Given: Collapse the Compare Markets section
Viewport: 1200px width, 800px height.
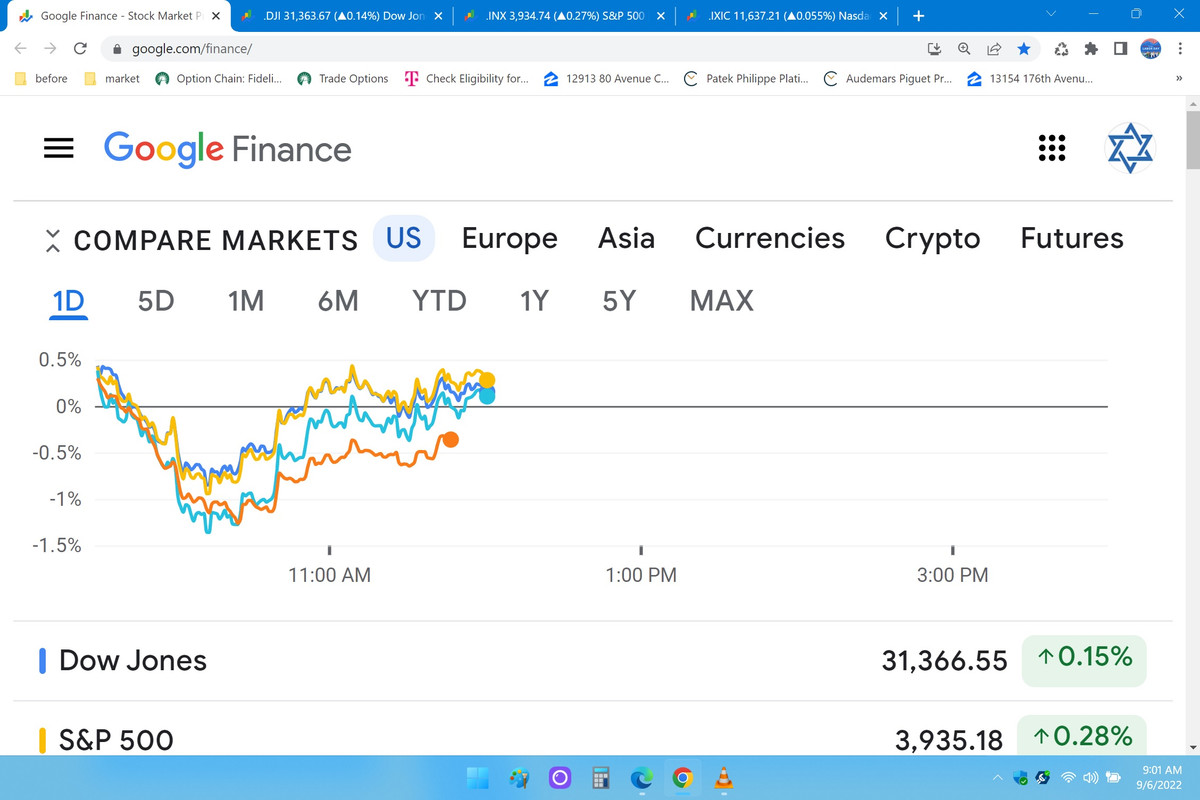Looking at the screenshot, I should pyautogui.click(x=54, y=240).
